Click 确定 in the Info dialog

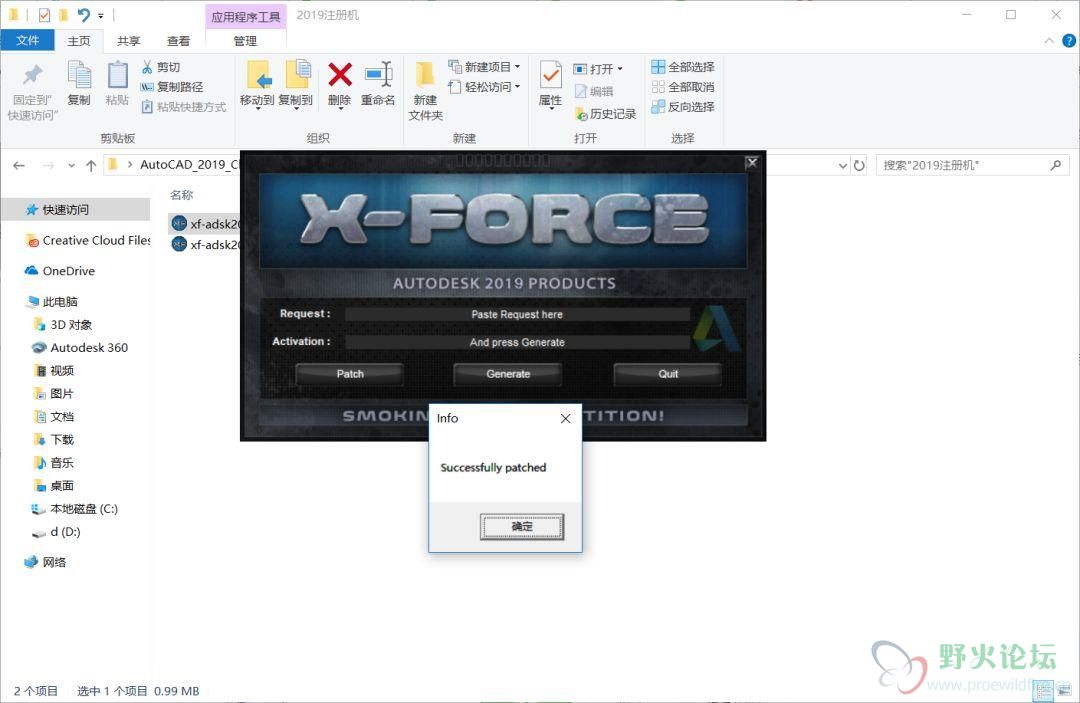tap(522, 527)
